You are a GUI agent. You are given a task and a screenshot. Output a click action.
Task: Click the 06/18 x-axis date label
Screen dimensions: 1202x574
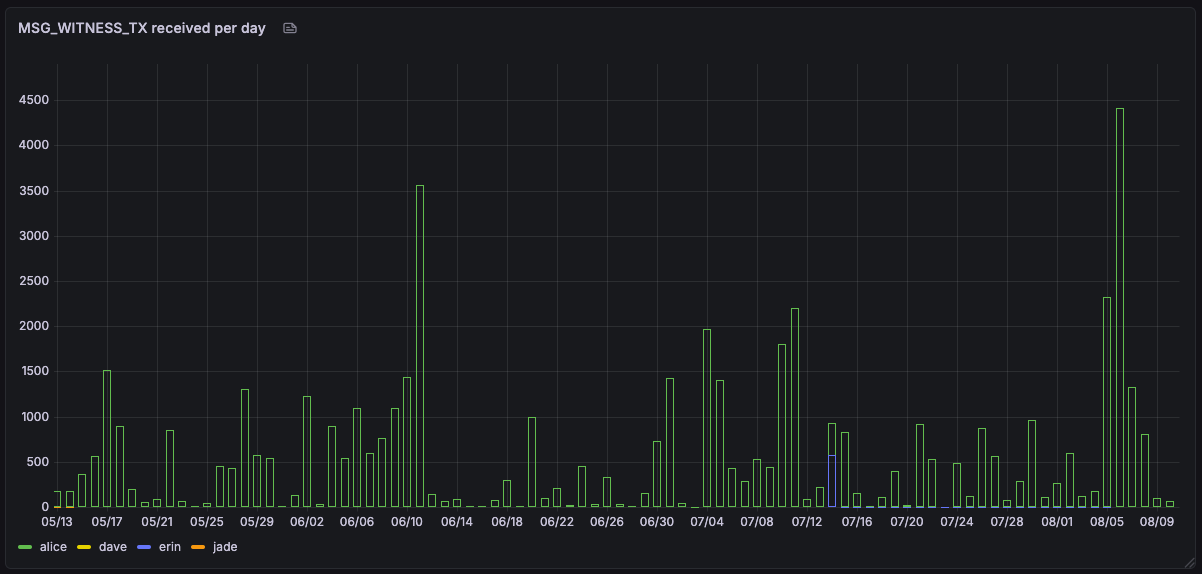(507, 521)
